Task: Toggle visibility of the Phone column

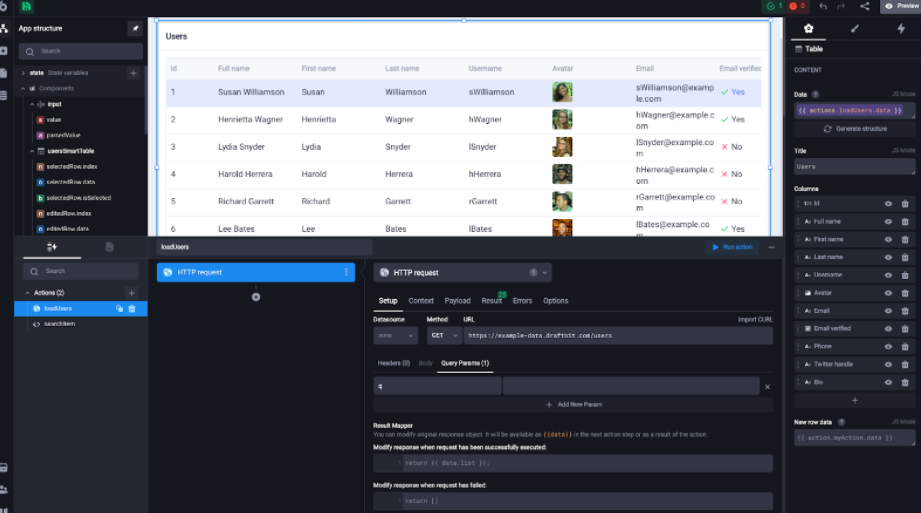Action: pos(888,346)
